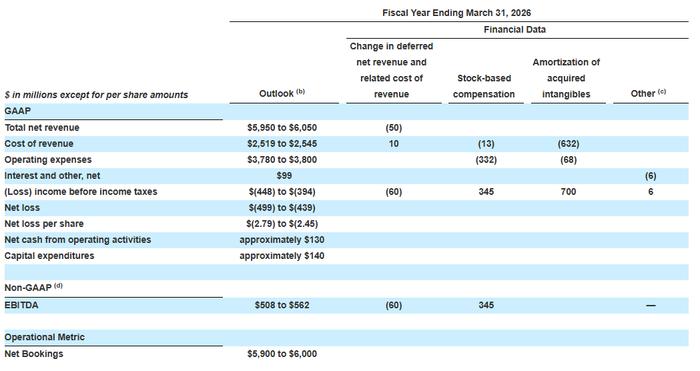Viewport: 700px width, 371px height.
Task: Click the Change in deferred net revenue header
Action: [392, 70]
